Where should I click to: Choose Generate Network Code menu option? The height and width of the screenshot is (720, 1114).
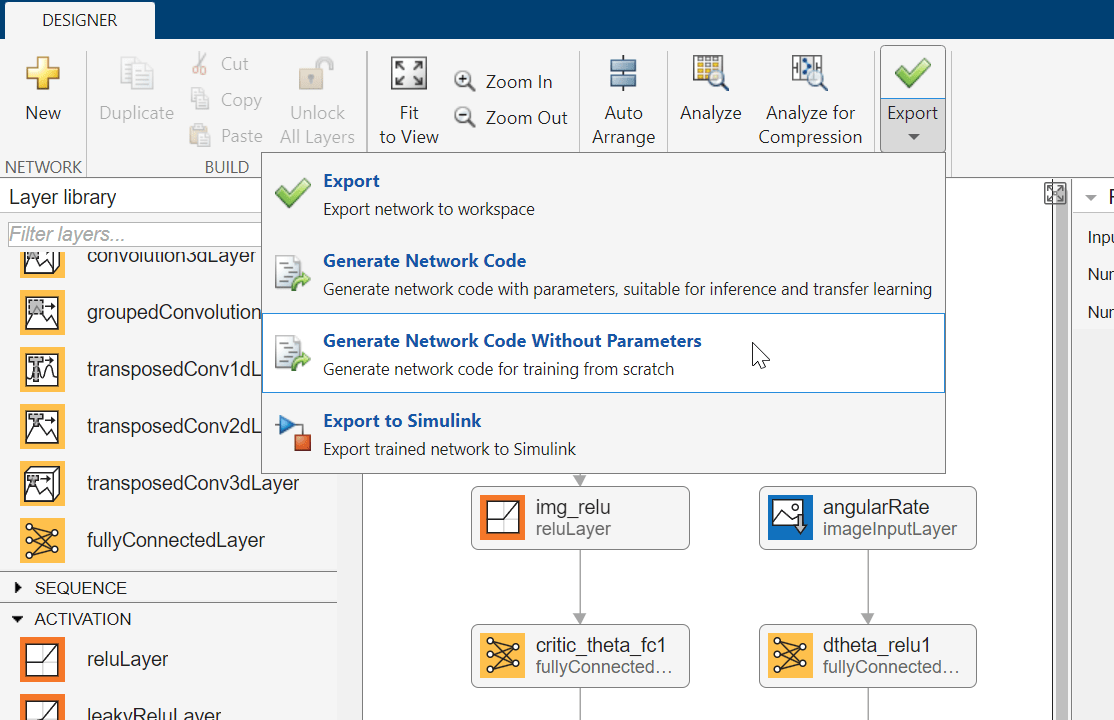(x=424, y=261)
